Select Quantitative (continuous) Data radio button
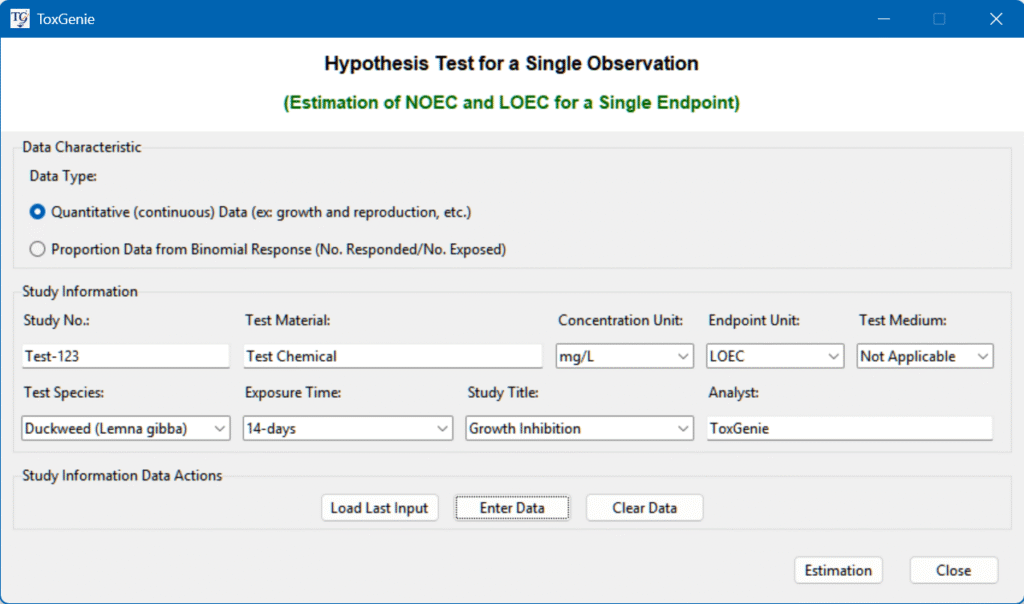 38,212
